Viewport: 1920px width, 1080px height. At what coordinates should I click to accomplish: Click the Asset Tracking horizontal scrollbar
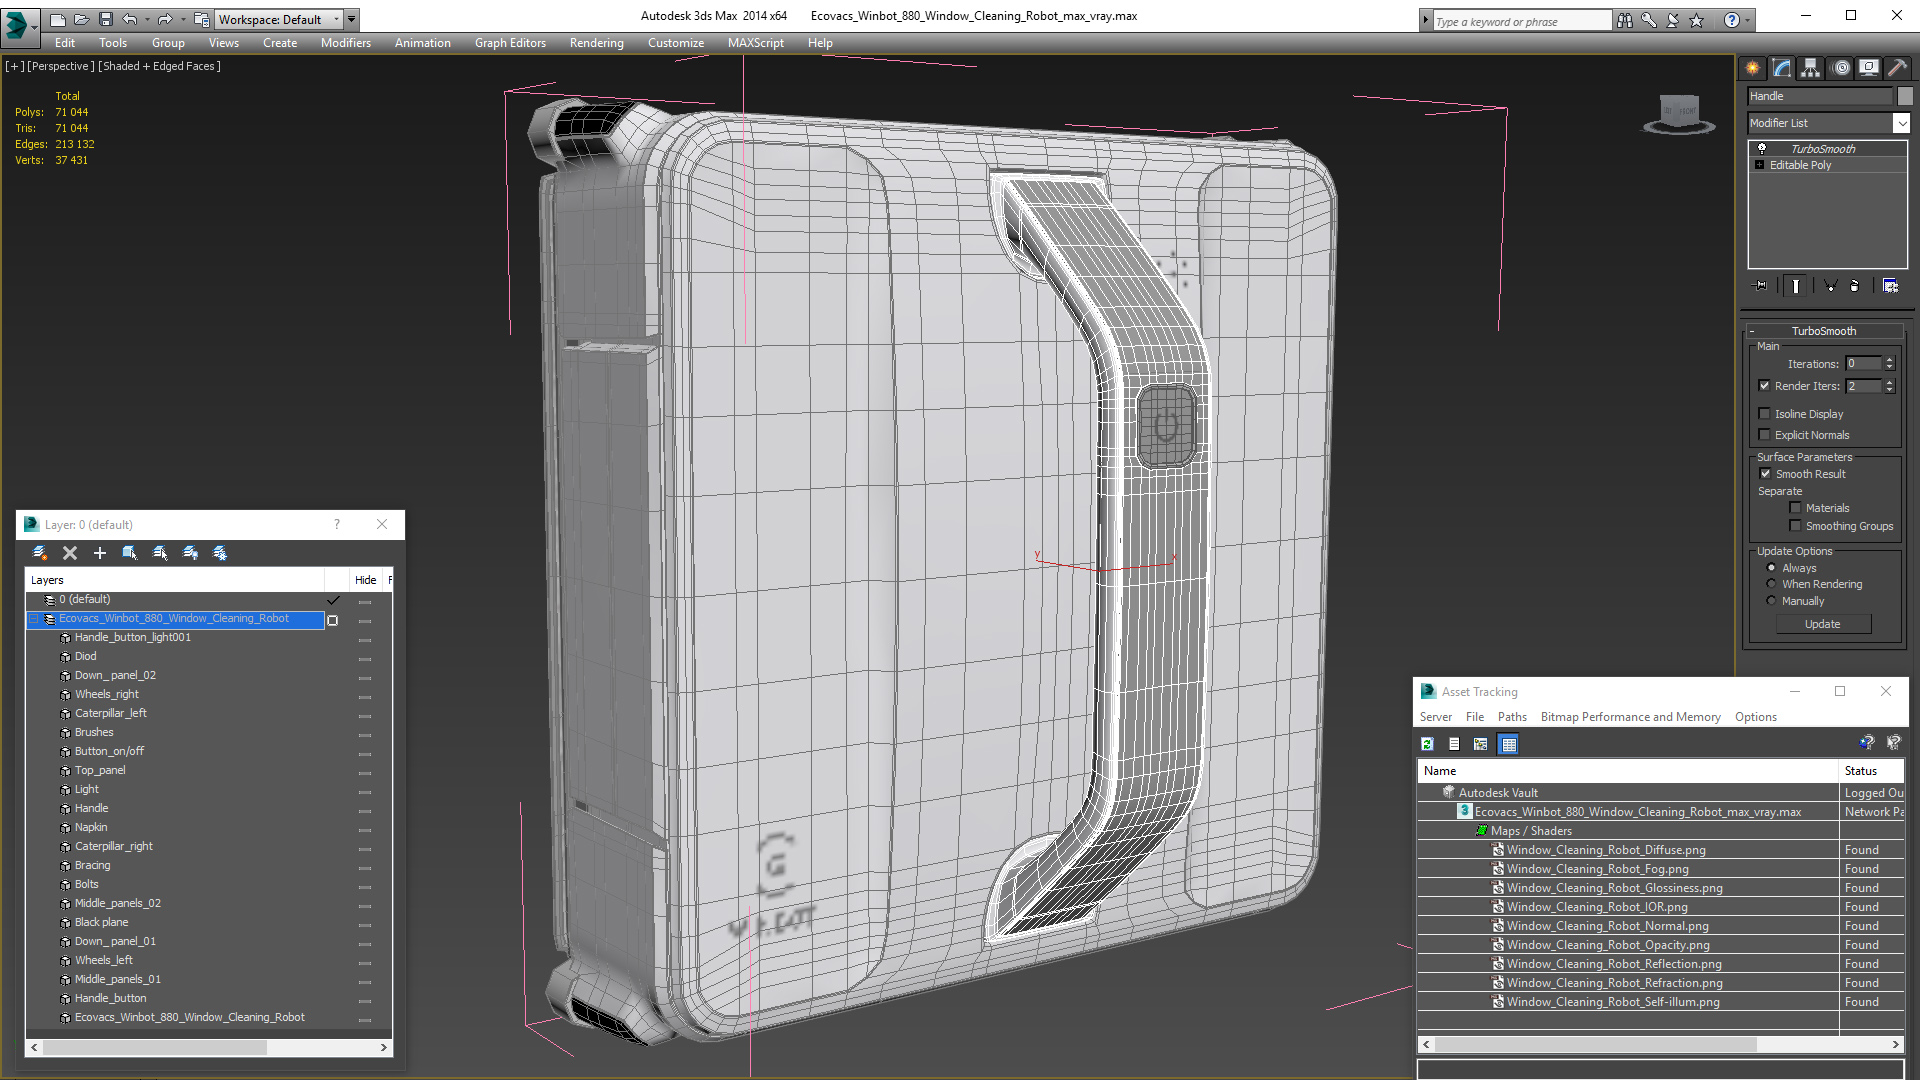pyautogui.click(x=1660, y=1044)
